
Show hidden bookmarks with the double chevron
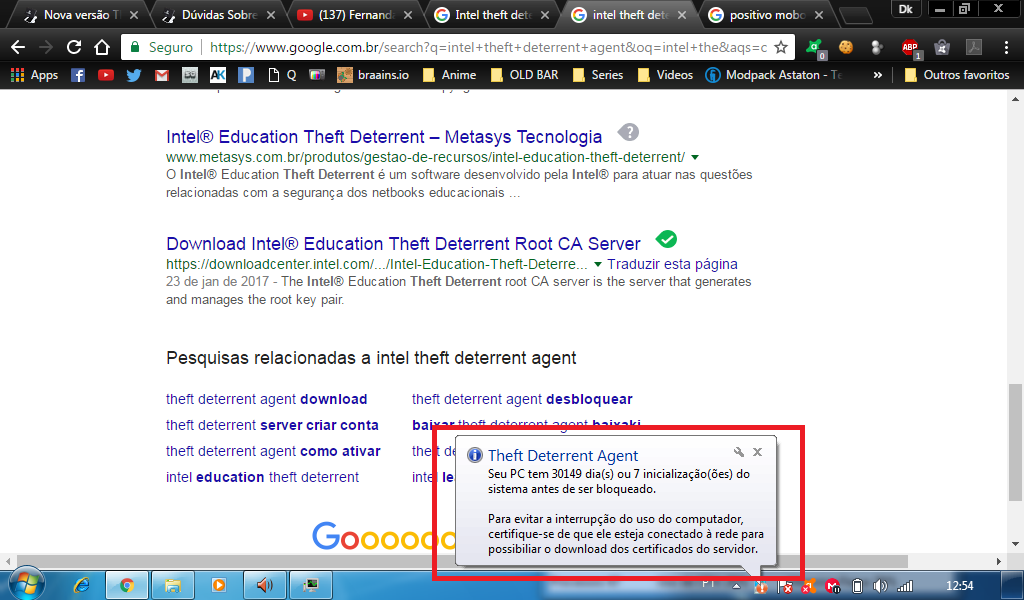pos(878,75)
